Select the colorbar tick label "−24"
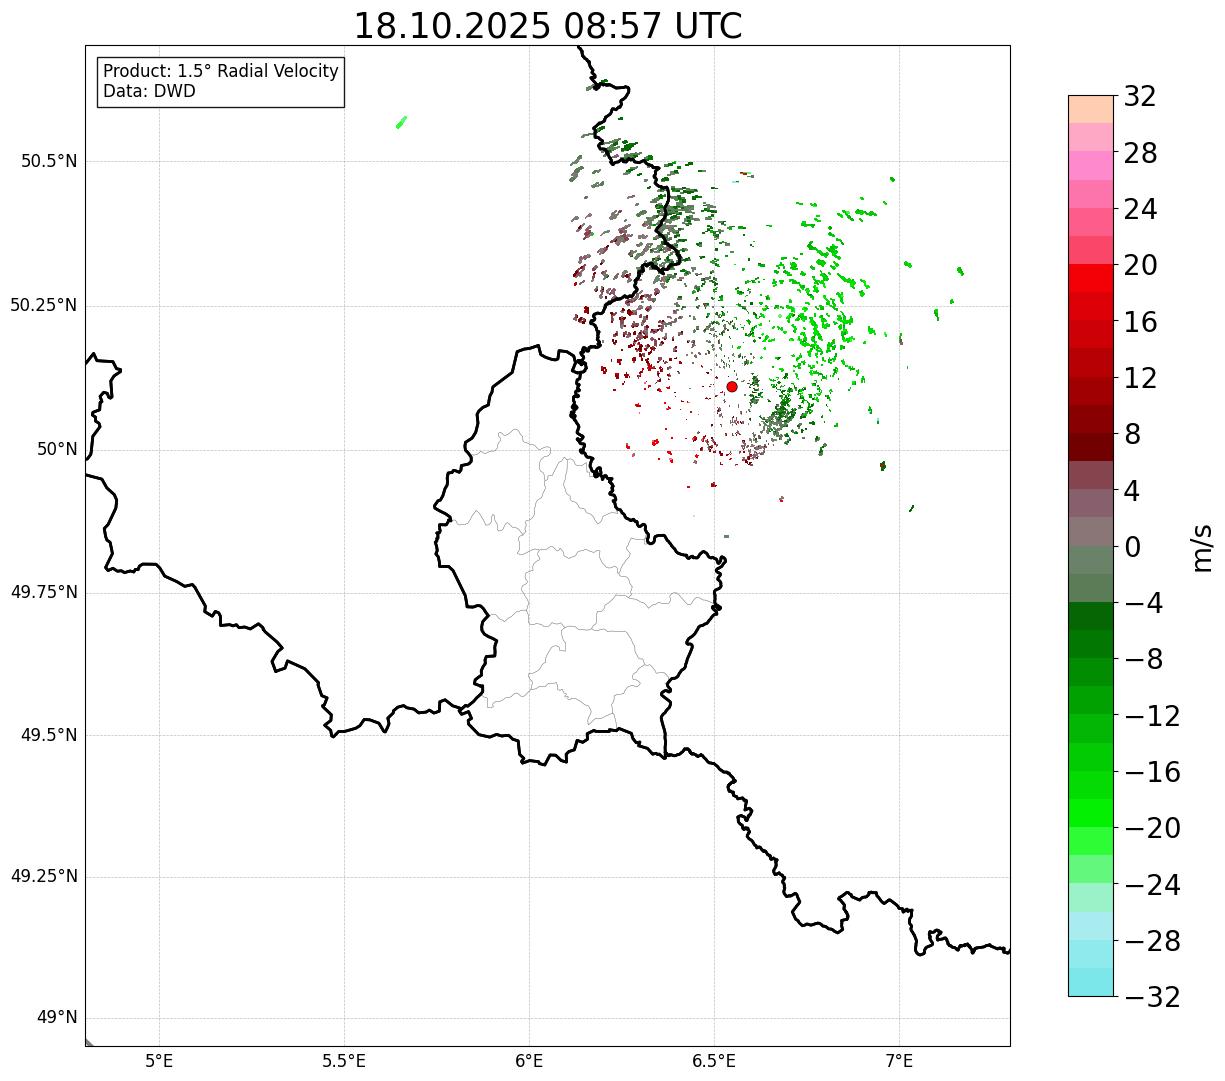The height and width of the screenshot is (1081, 1225). point(1152,885)
